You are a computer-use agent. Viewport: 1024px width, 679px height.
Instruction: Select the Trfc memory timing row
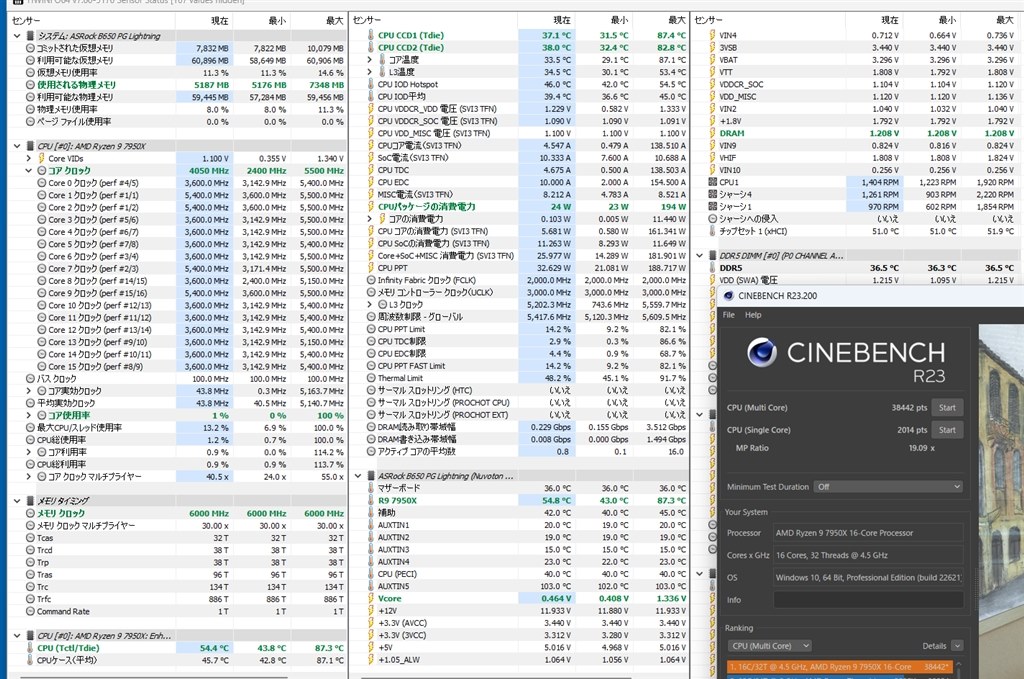(x=178, y=599)
